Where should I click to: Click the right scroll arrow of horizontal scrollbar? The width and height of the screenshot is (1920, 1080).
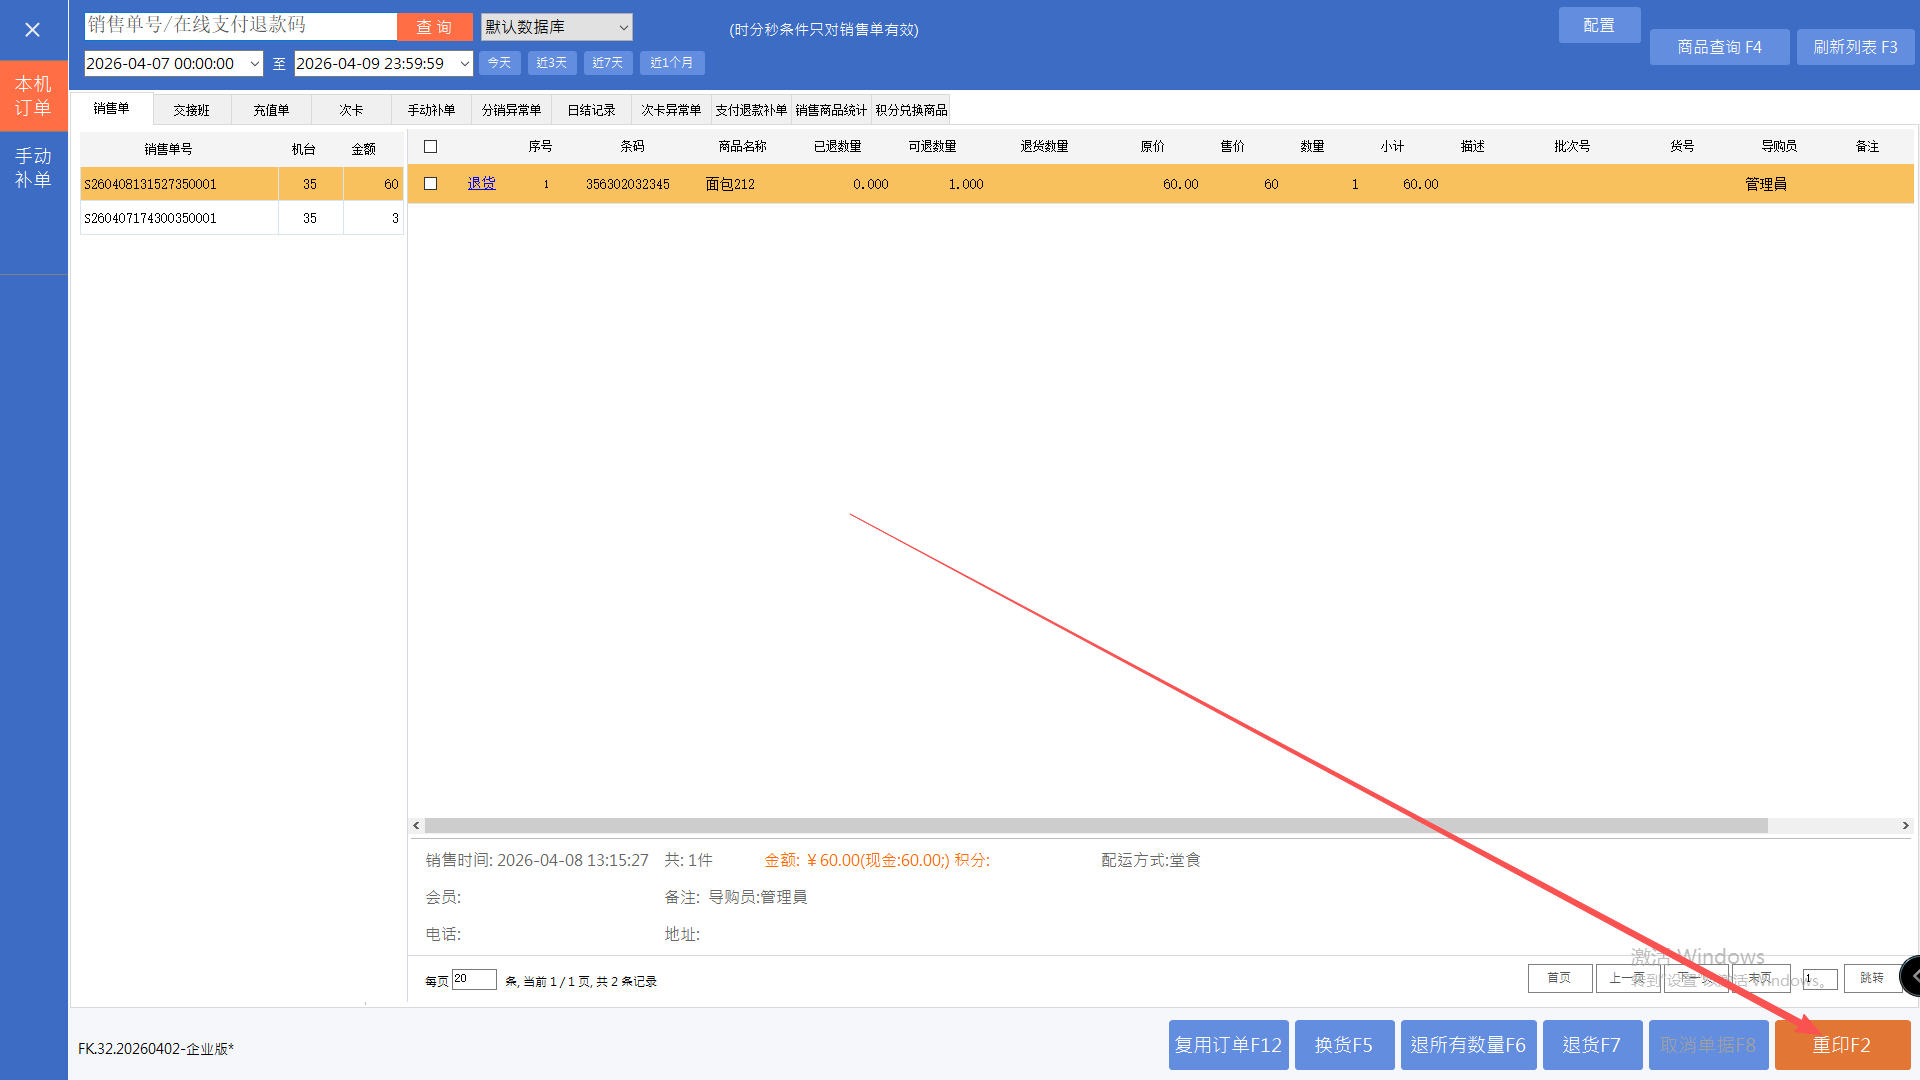tap(1905, 826)
